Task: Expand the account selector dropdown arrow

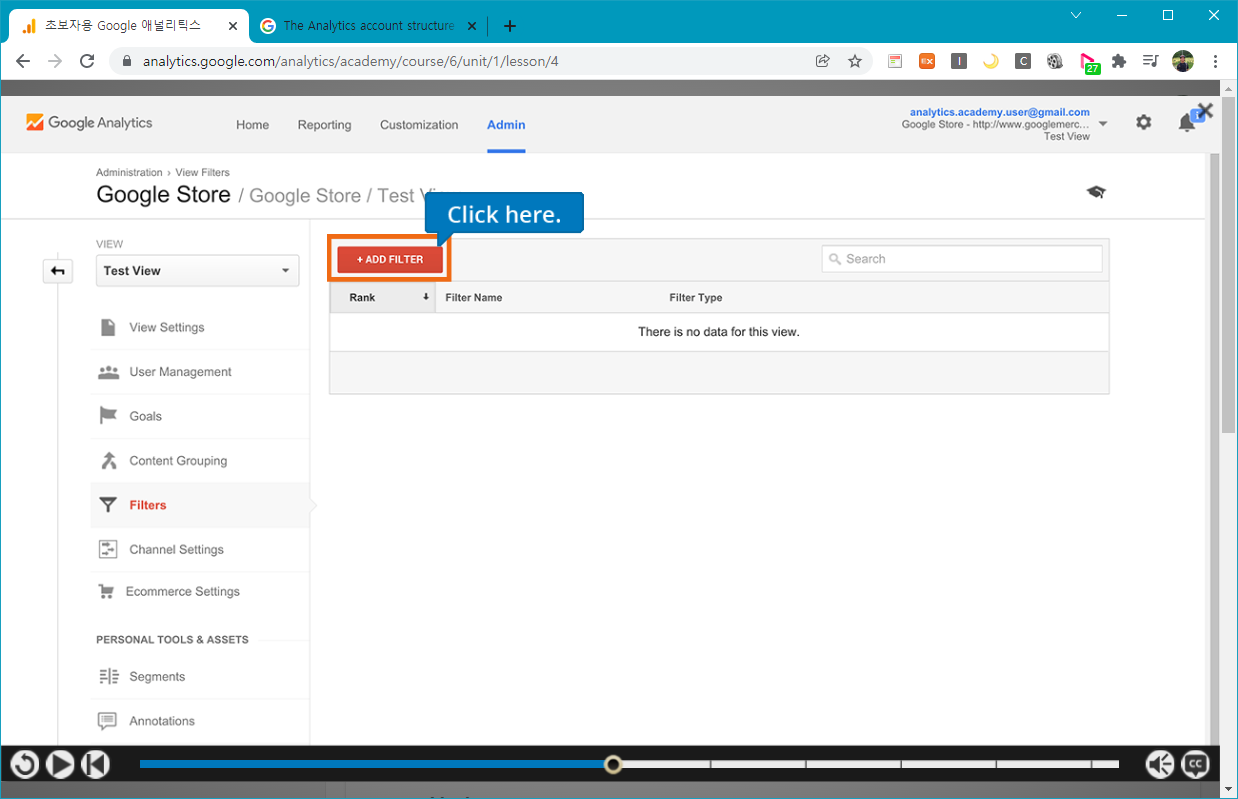Action: pos(1103,124)
